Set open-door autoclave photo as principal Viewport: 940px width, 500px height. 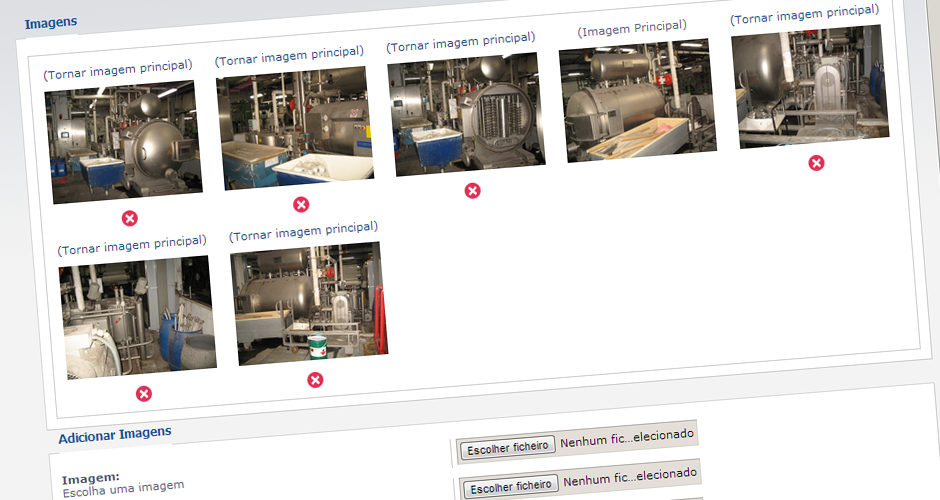click(461, 42)
